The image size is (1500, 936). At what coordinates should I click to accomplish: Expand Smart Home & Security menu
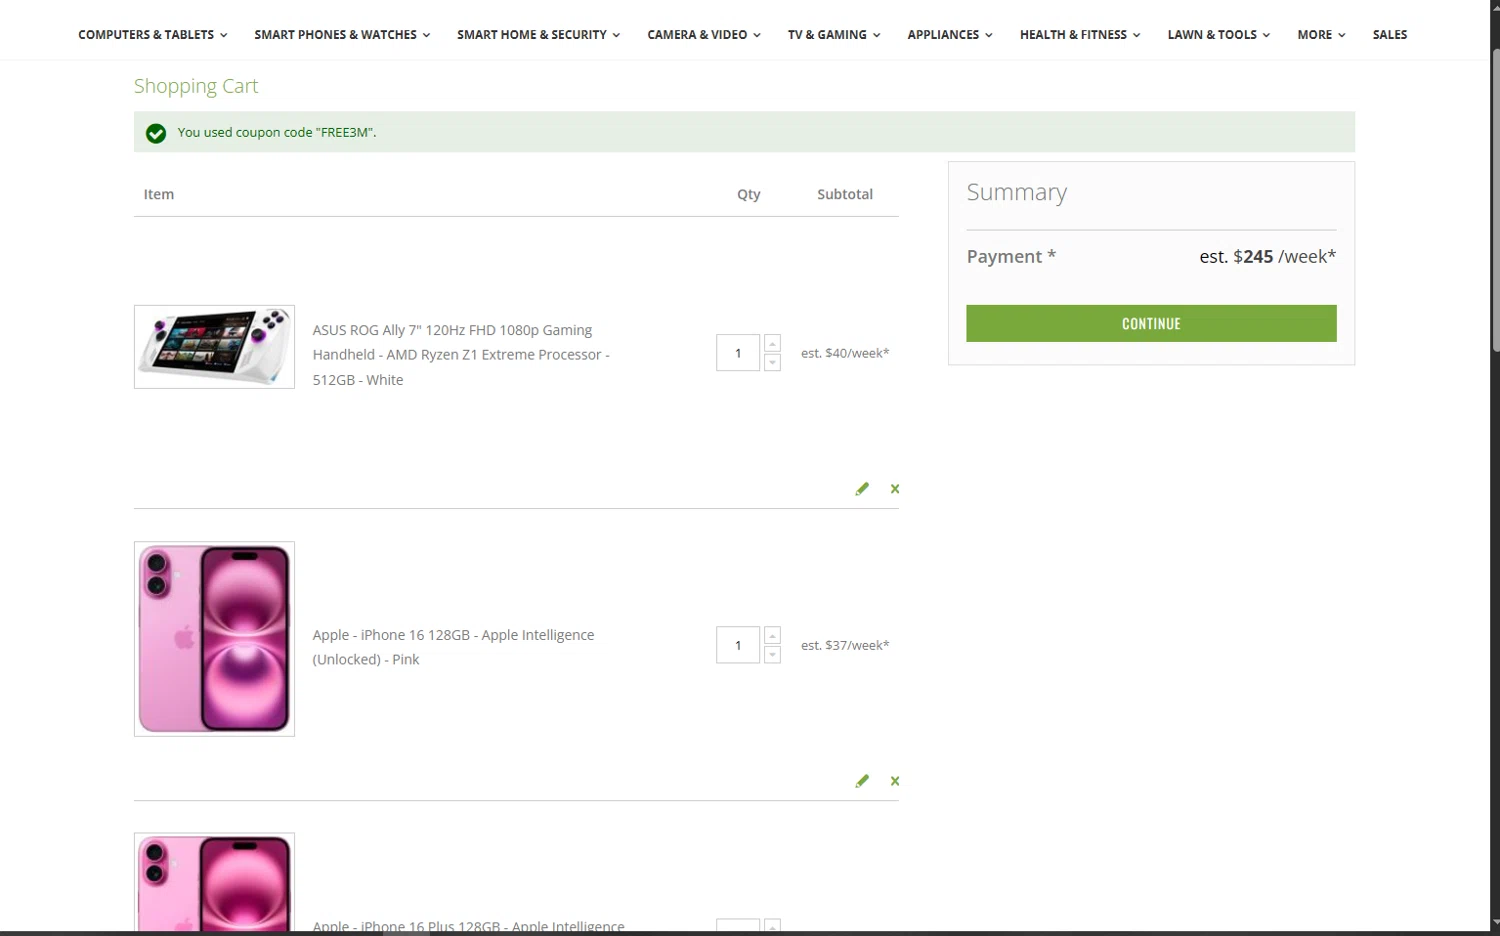[x=539, y=34]
